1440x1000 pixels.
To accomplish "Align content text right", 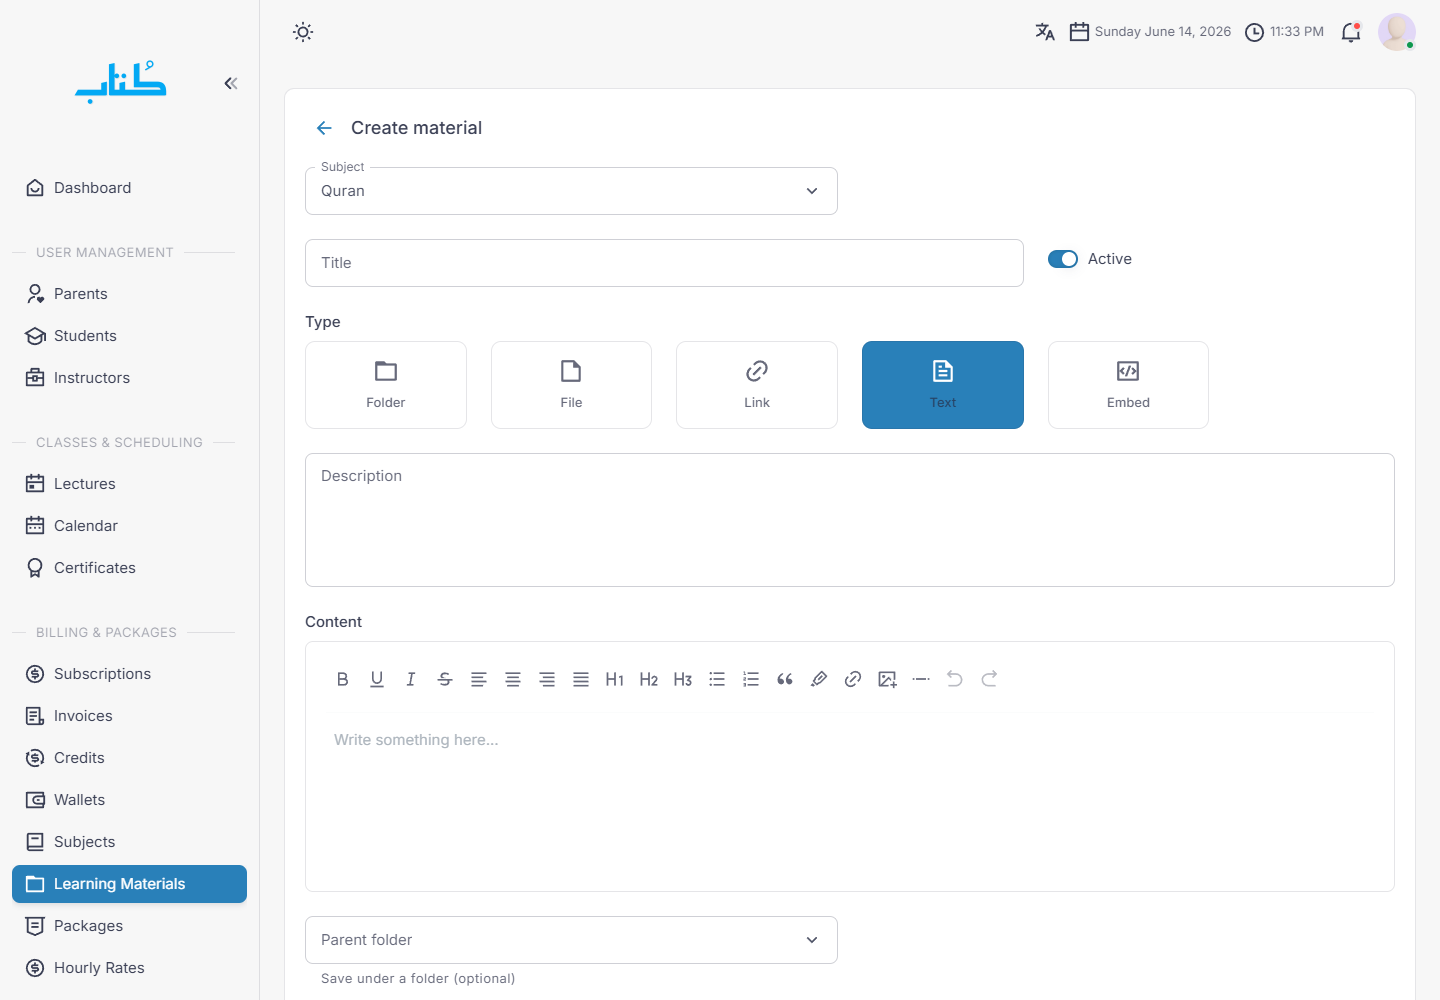I will [x=547, y=679].
